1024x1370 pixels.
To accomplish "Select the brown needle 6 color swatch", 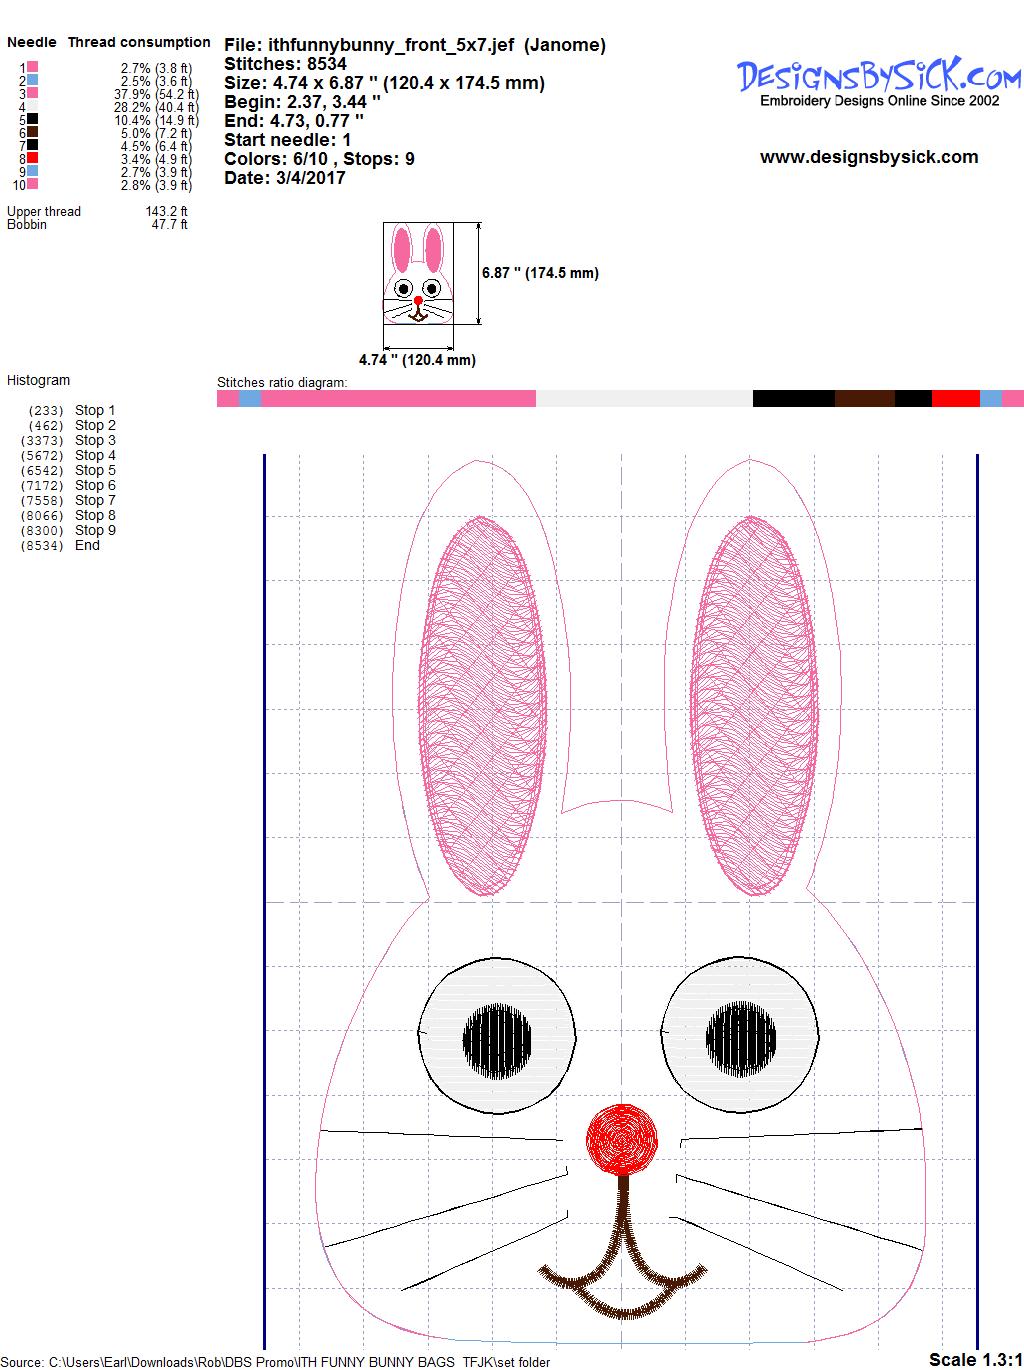I will pyautogui.click(x=33, y=132).
